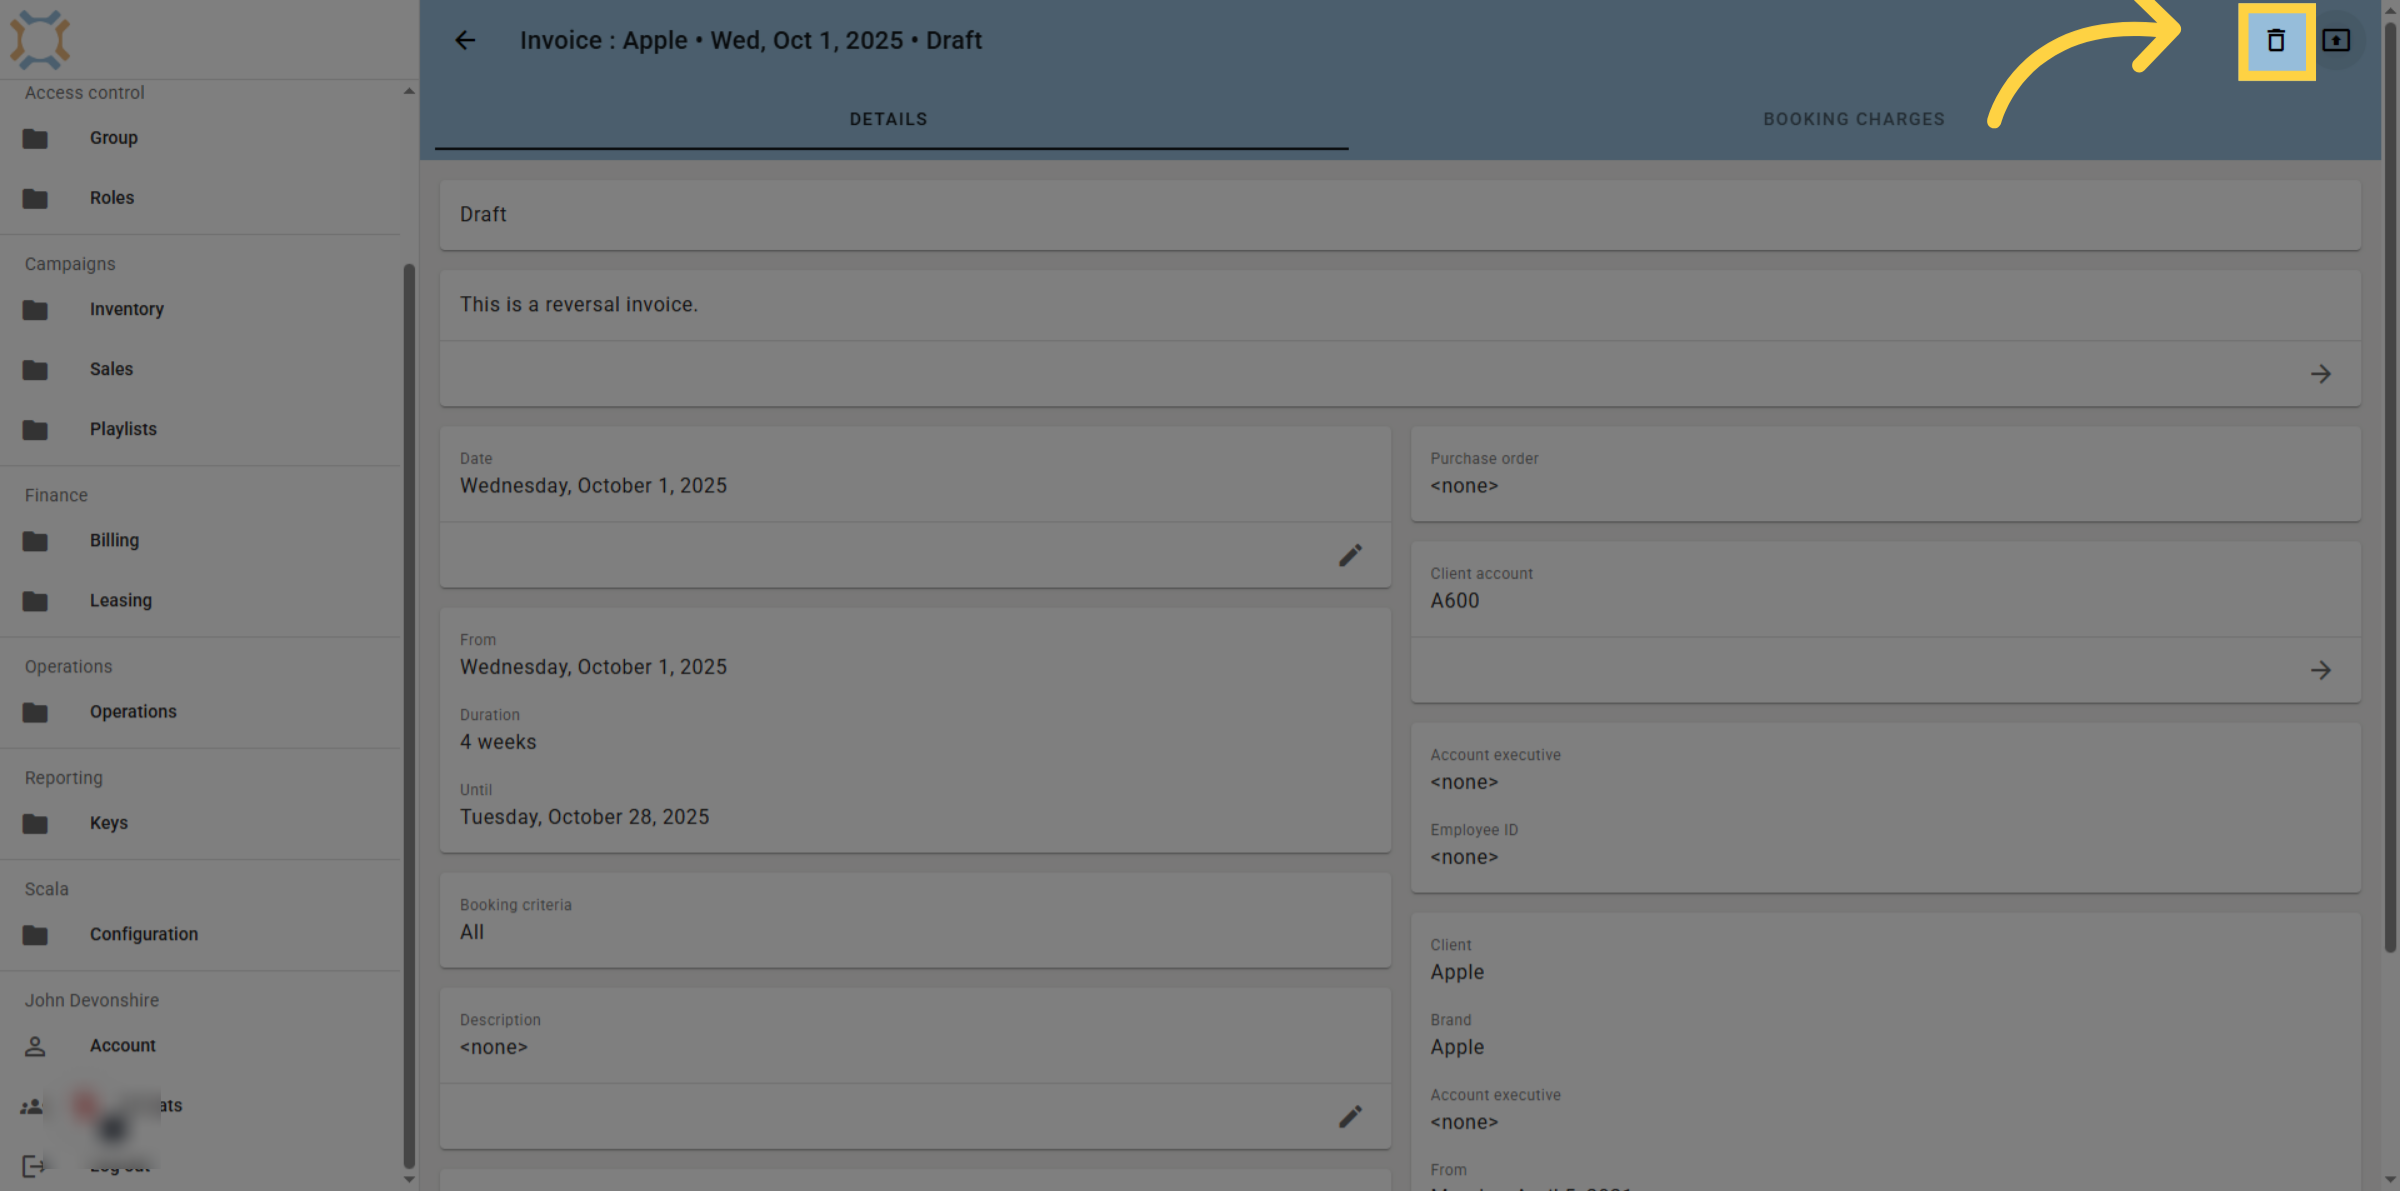Image resolution: width=2400 pixels, height=1191 pixels.
Task: Open the Billing folder icon
Action: click(x=35, y=541)
